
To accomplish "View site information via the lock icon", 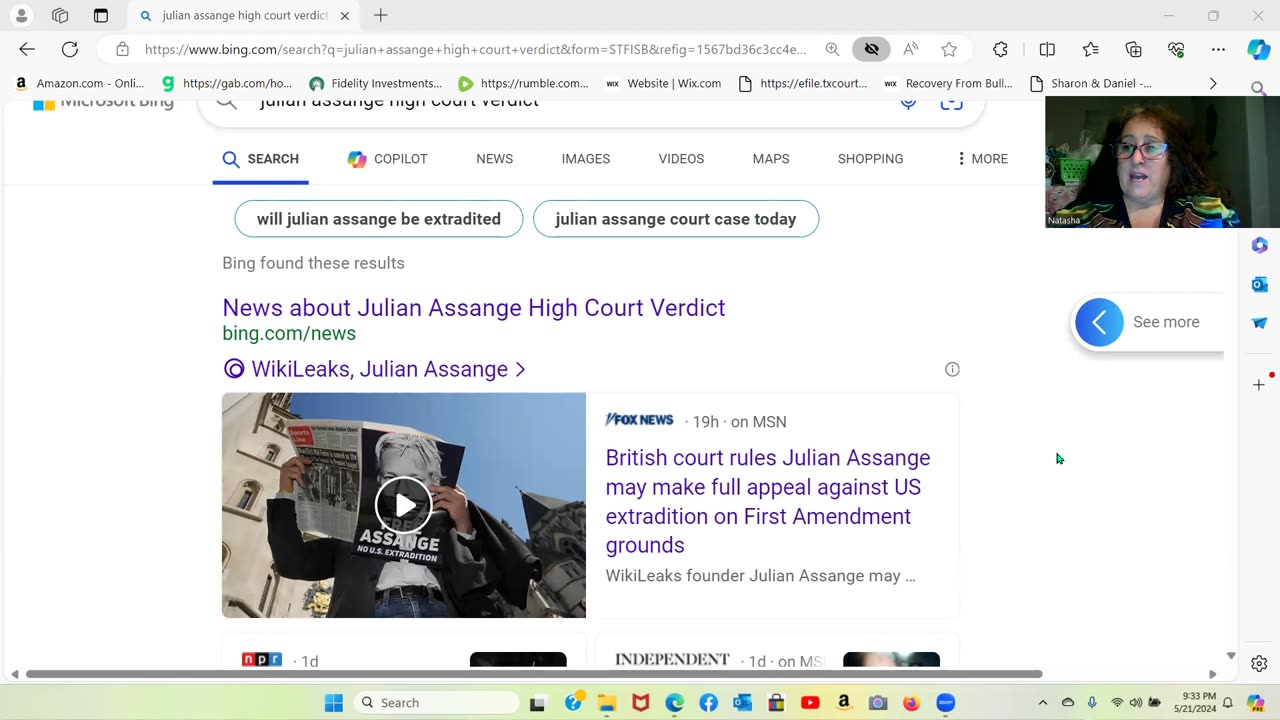I will pos(122,49).
